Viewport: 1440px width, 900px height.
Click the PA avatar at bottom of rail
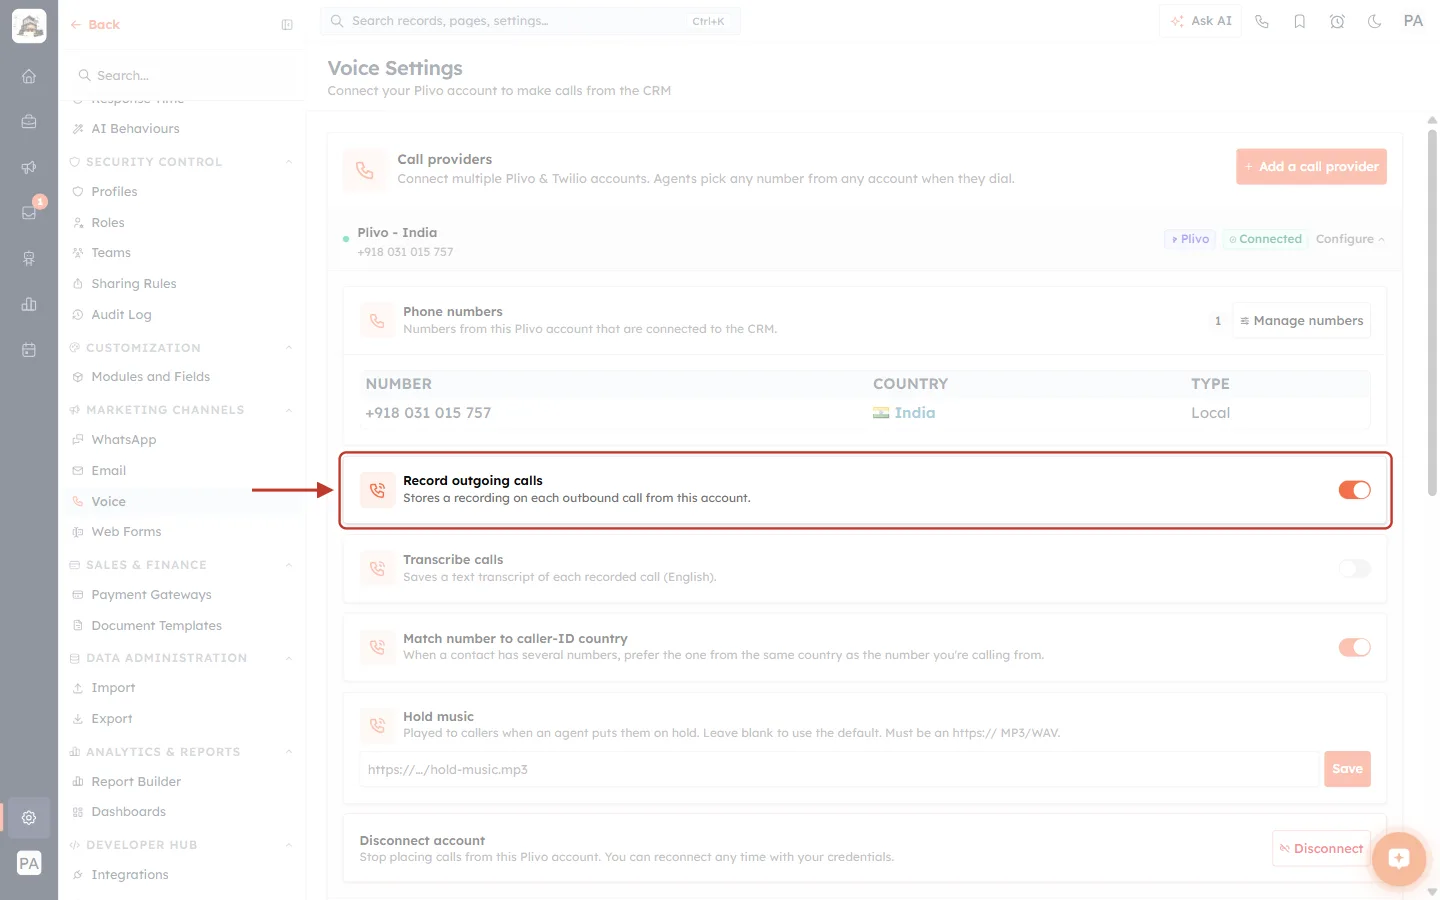click(29, 863)
